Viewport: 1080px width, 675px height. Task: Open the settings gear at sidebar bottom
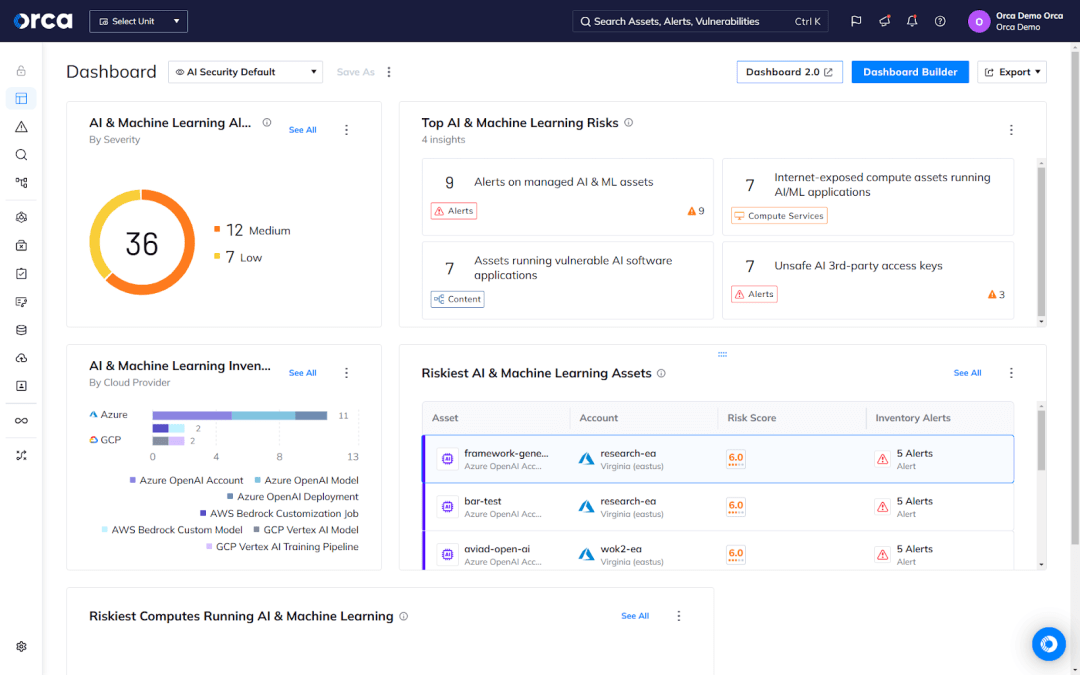pos(21,647)
